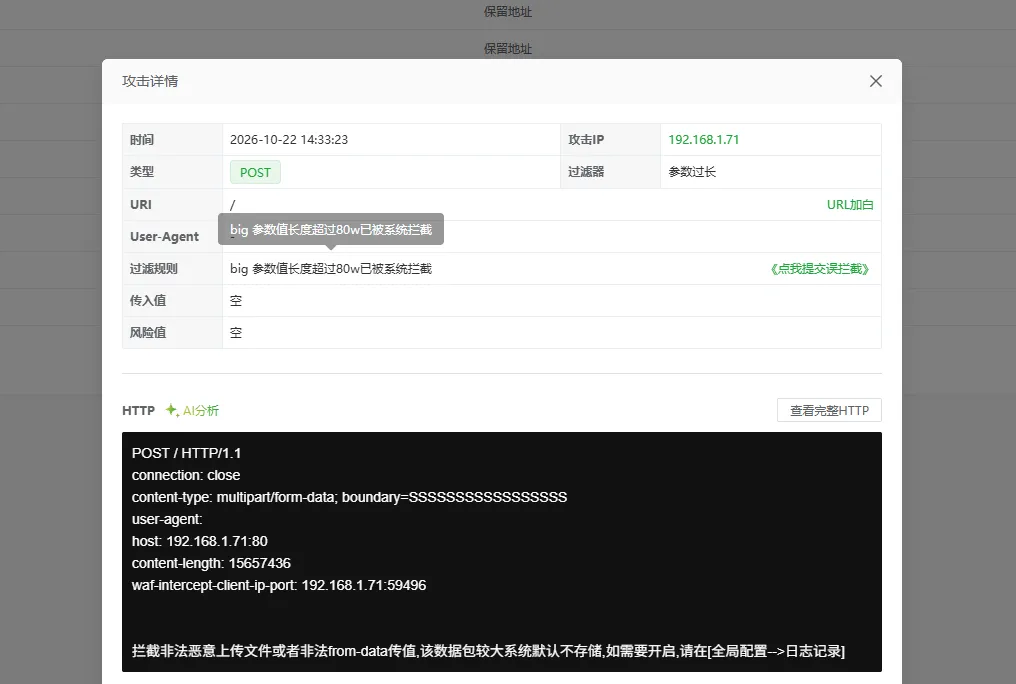Select filter rule text in 过滤规则 row
The image size is (1016, 684).
[x=331, y=269]
